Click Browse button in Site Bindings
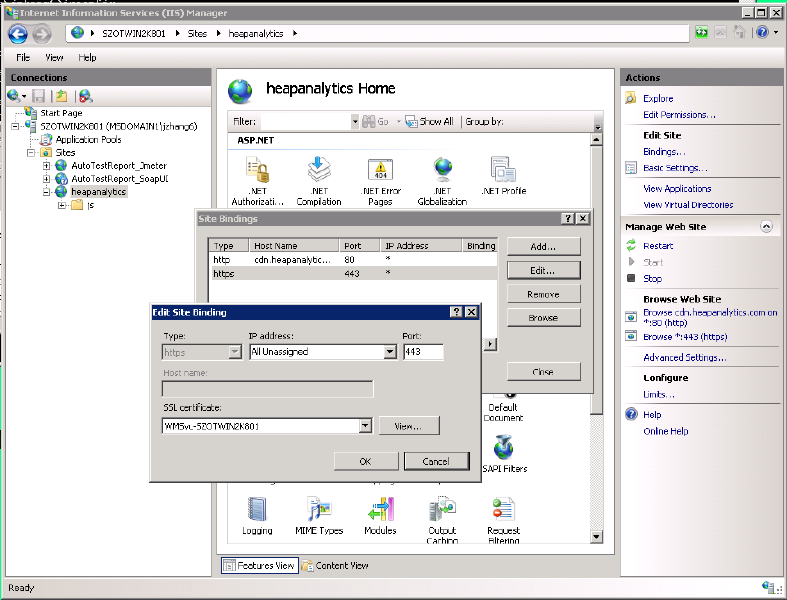The width and height of the screenshot is (787, 600). pos(544,318)
